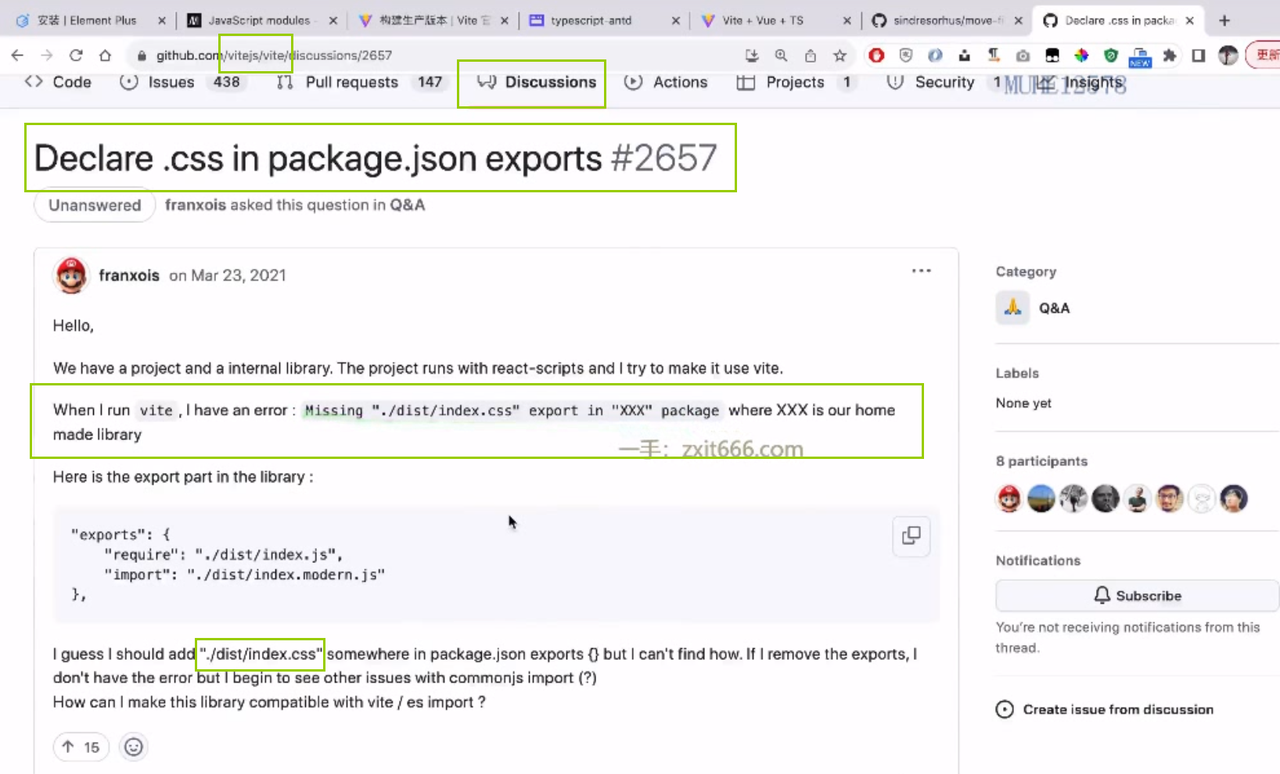Upvote the discussion post
Viewport: 1280px width, 774px height.
(x=80, y=746)
